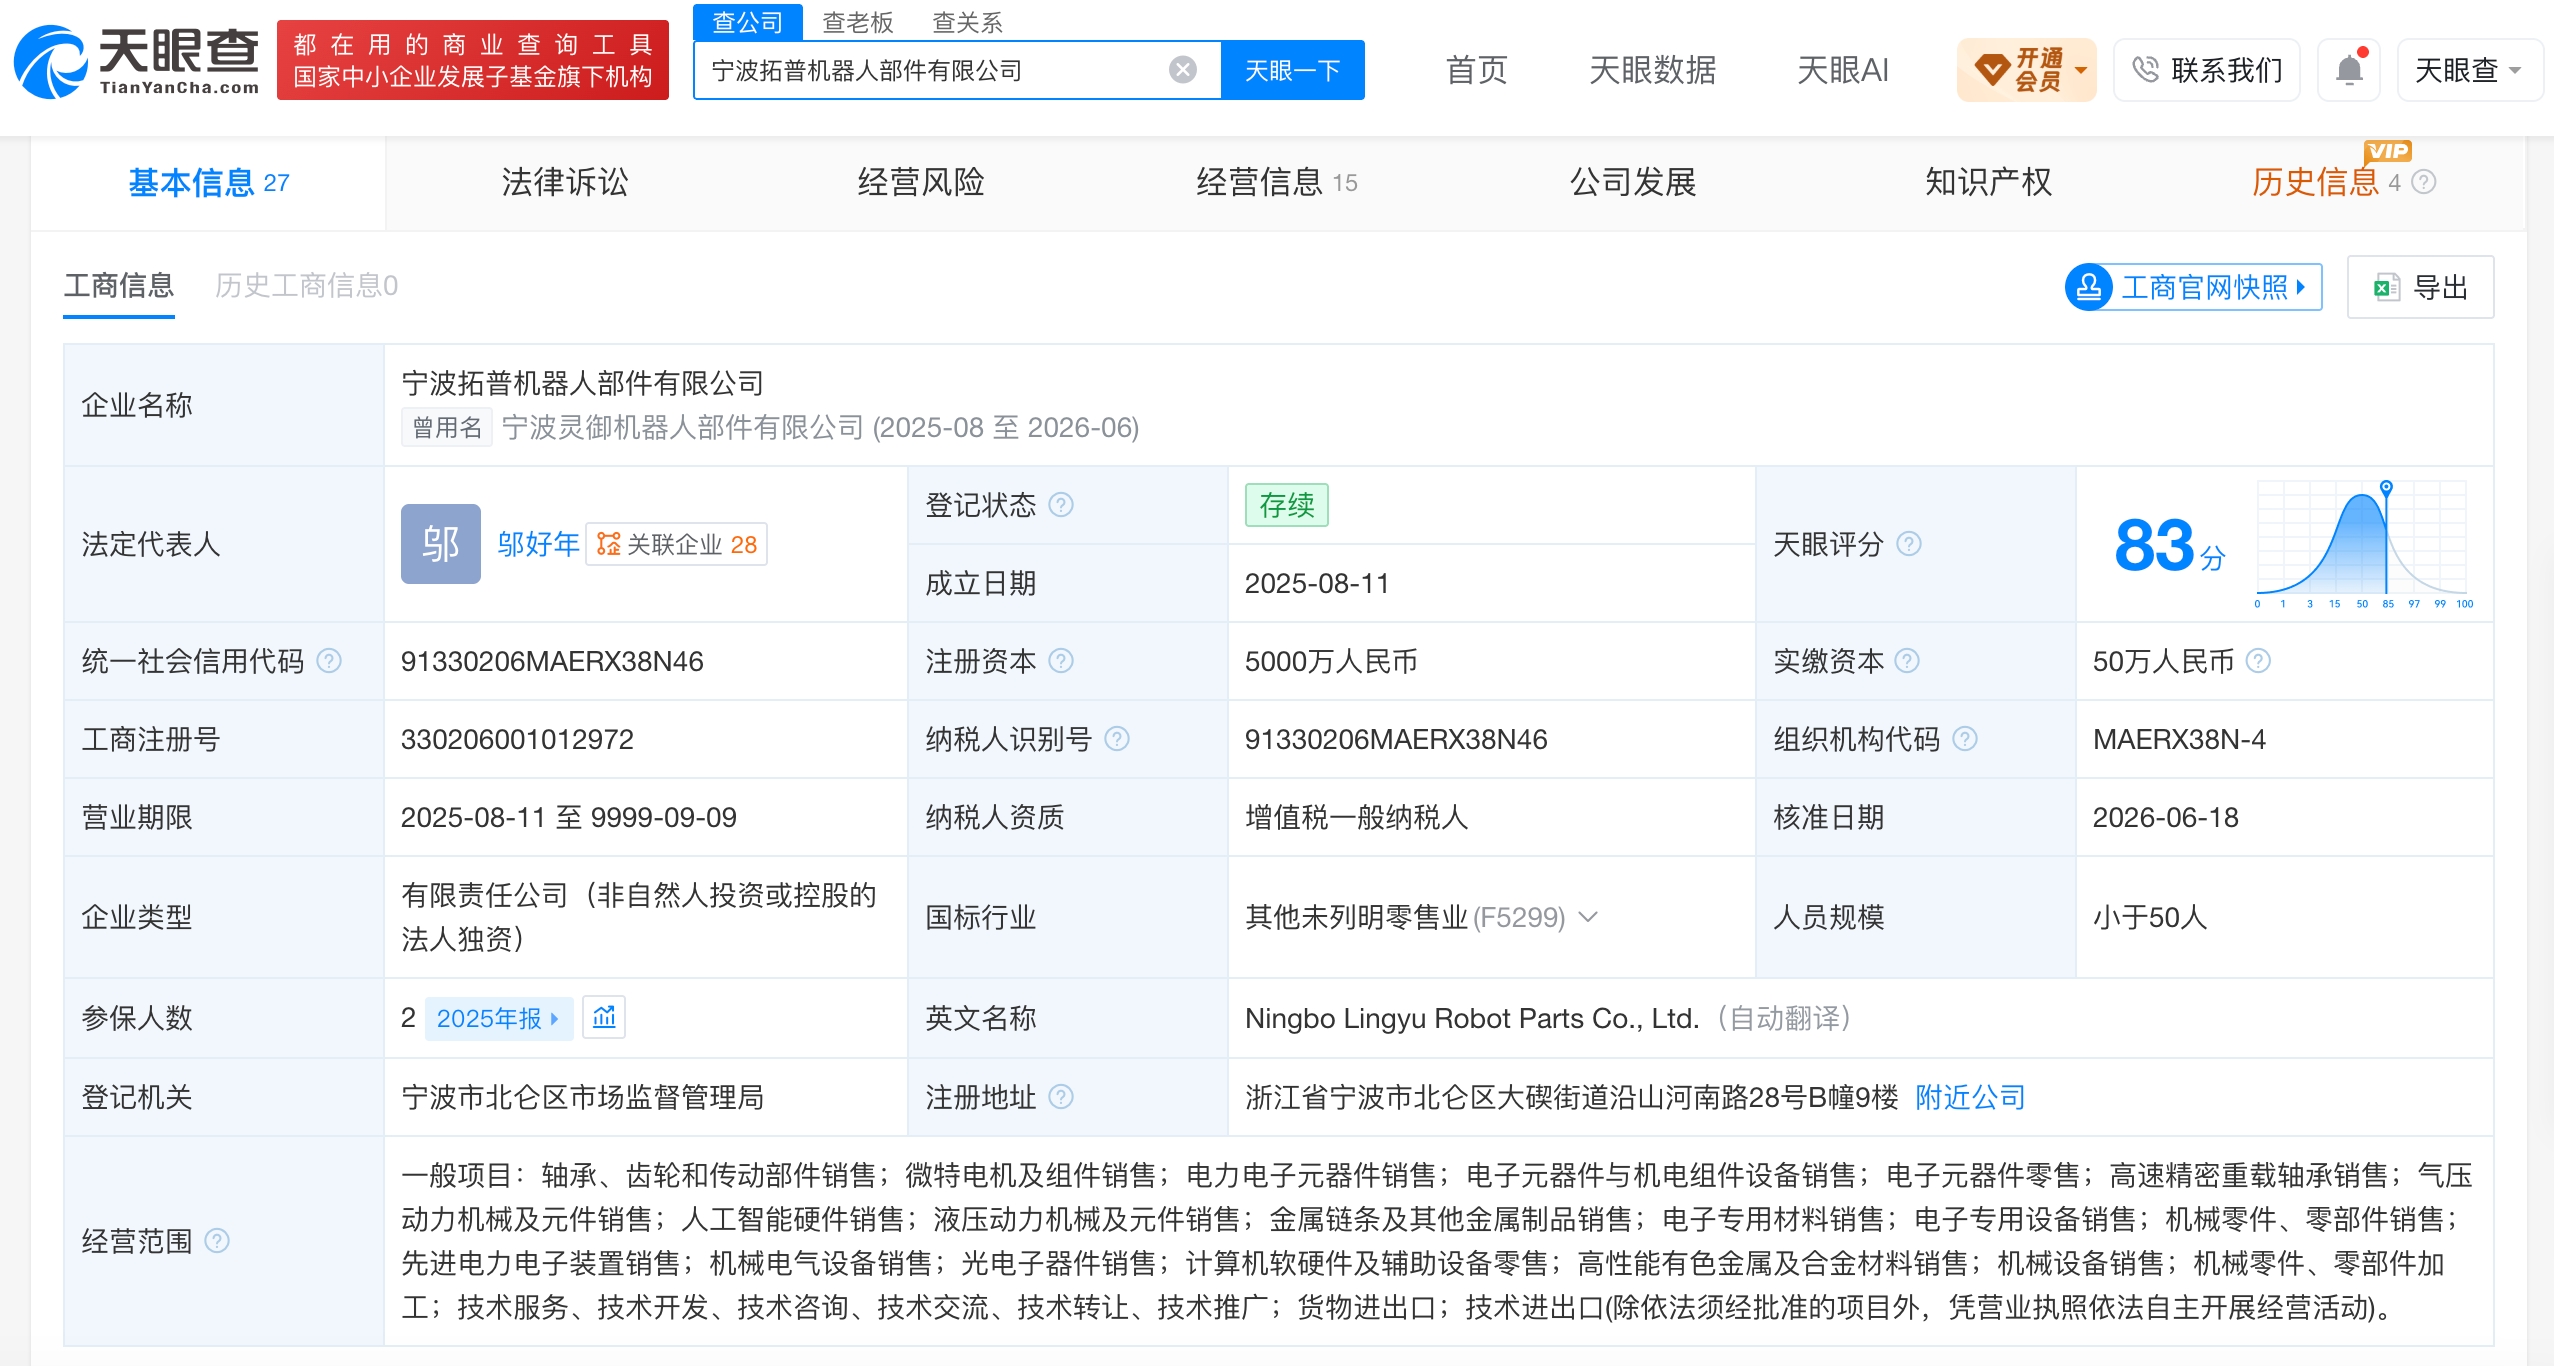Click the Excel icon in 导出
2554x1366 pixels.
[2387, 288]
